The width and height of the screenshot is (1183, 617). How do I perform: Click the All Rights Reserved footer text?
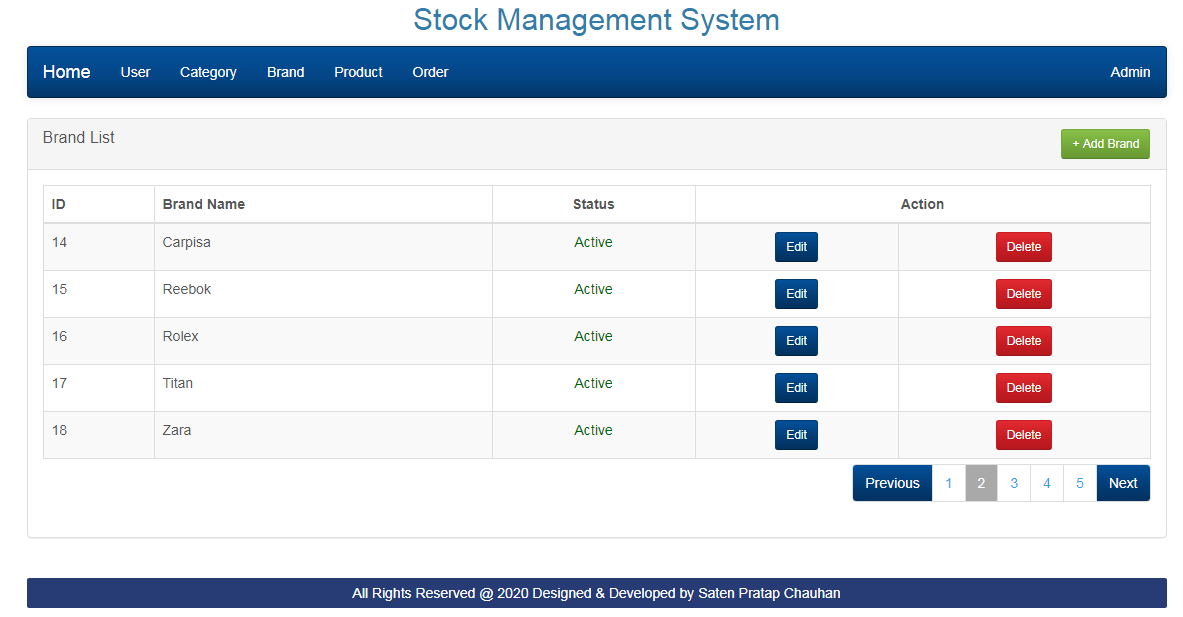[596, 593]
